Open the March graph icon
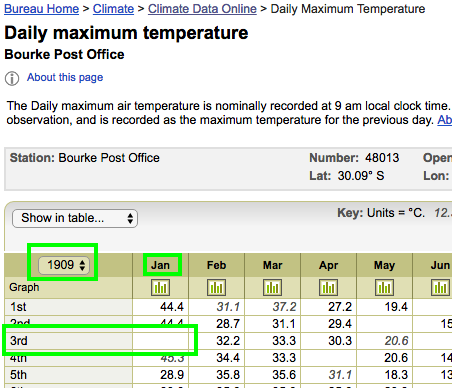Viewport: 452px width, 388px height. [x=272, y=288]
